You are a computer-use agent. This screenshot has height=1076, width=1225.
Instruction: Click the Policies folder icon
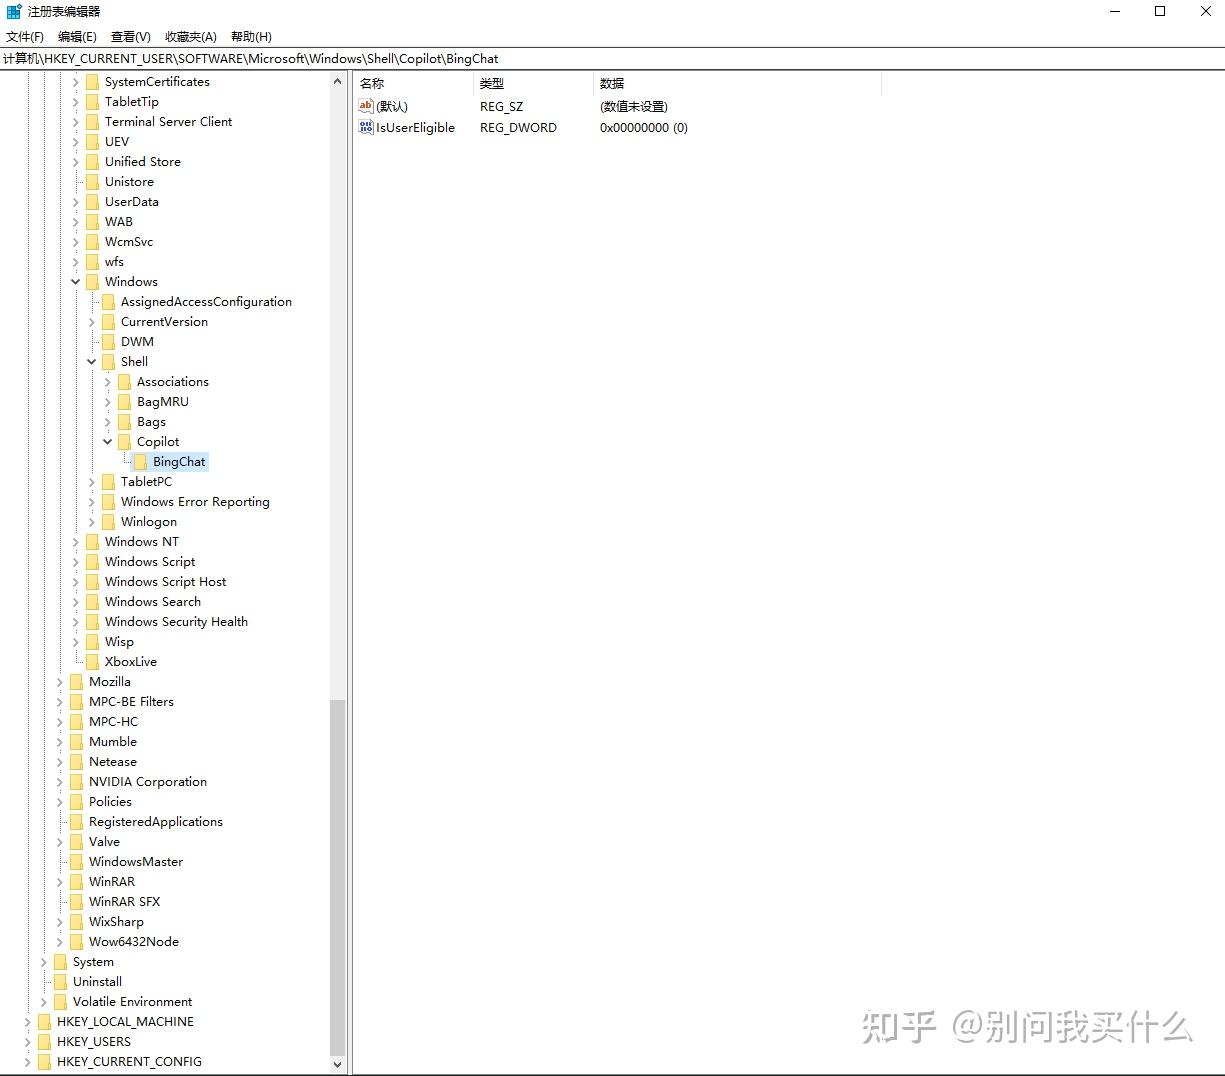pyautogui.click(x=76, y=802)
